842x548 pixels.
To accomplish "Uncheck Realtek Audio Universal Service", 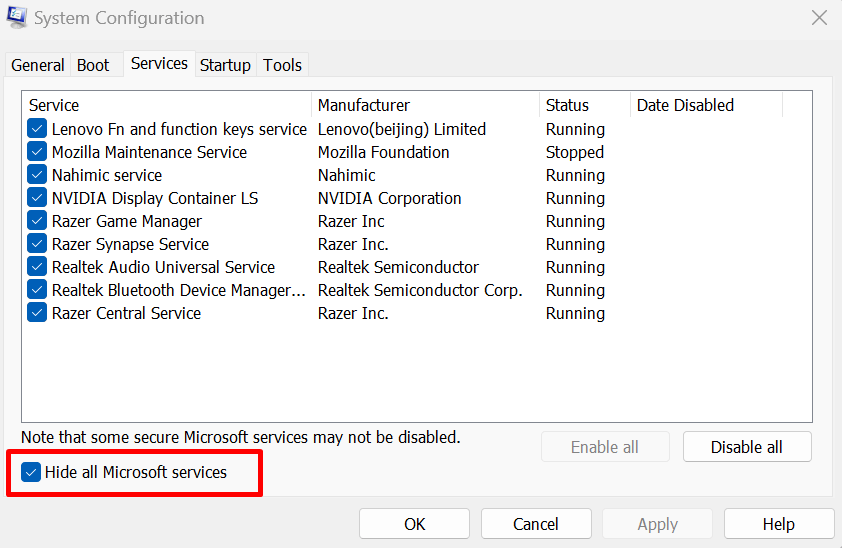I will 37,267.
